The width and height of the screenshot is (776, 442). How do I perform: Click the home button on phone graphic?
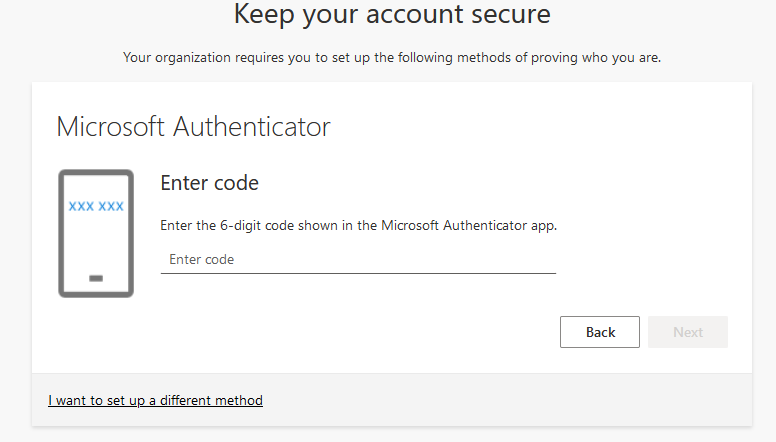[96, 278]
